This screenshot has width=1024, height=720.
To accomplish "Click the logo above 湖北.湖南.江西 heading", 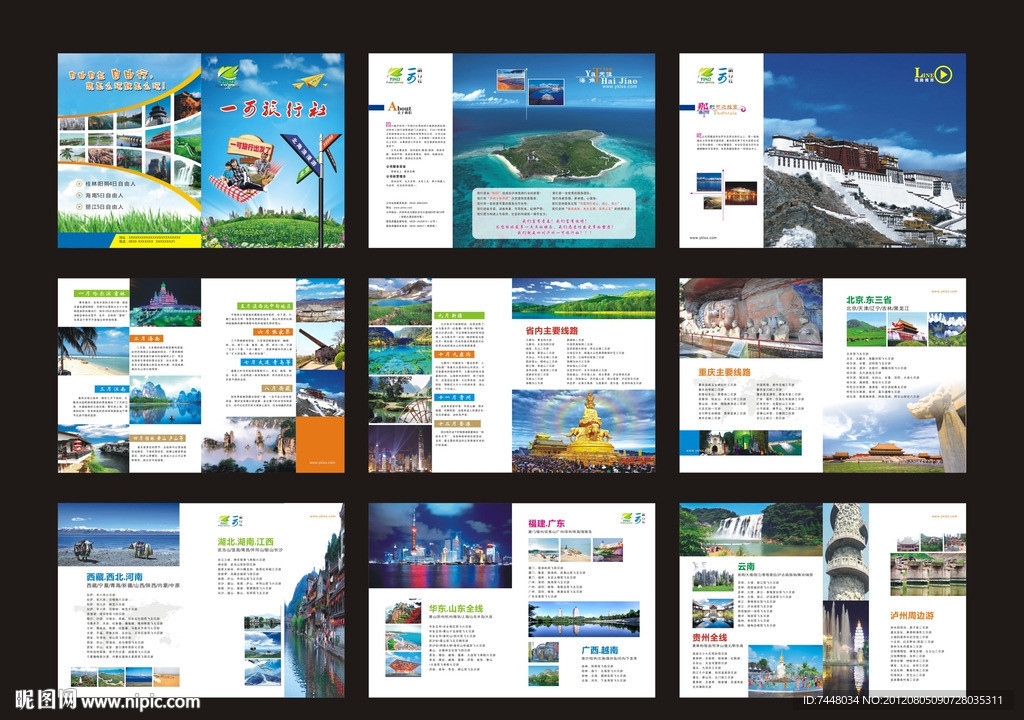I will [x=231, y=520].
